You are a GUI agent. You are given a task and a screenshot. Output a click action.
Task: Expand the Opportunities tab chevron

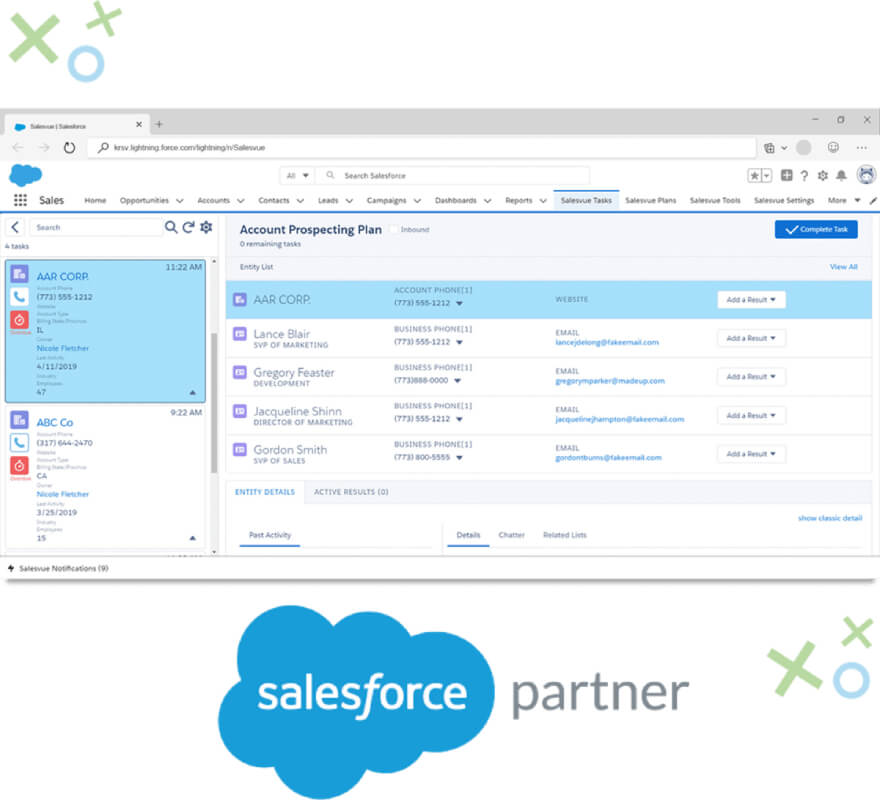point(180,200)
